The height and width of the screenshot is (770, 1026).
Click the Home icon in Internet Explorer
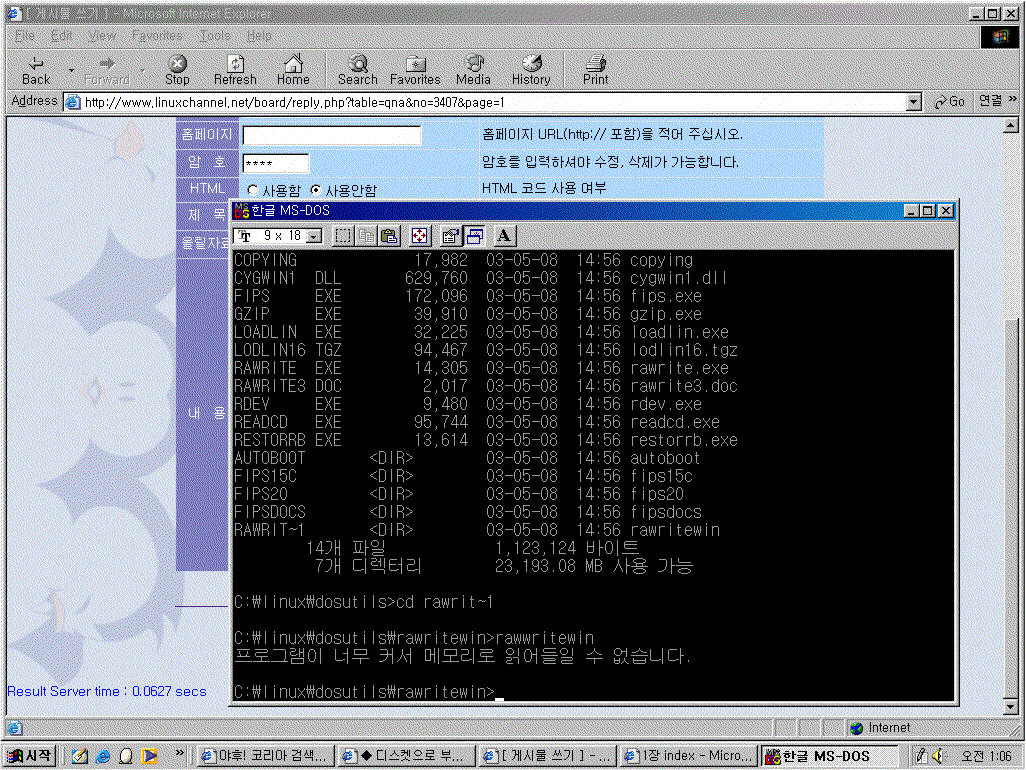(x=293, y=69)
